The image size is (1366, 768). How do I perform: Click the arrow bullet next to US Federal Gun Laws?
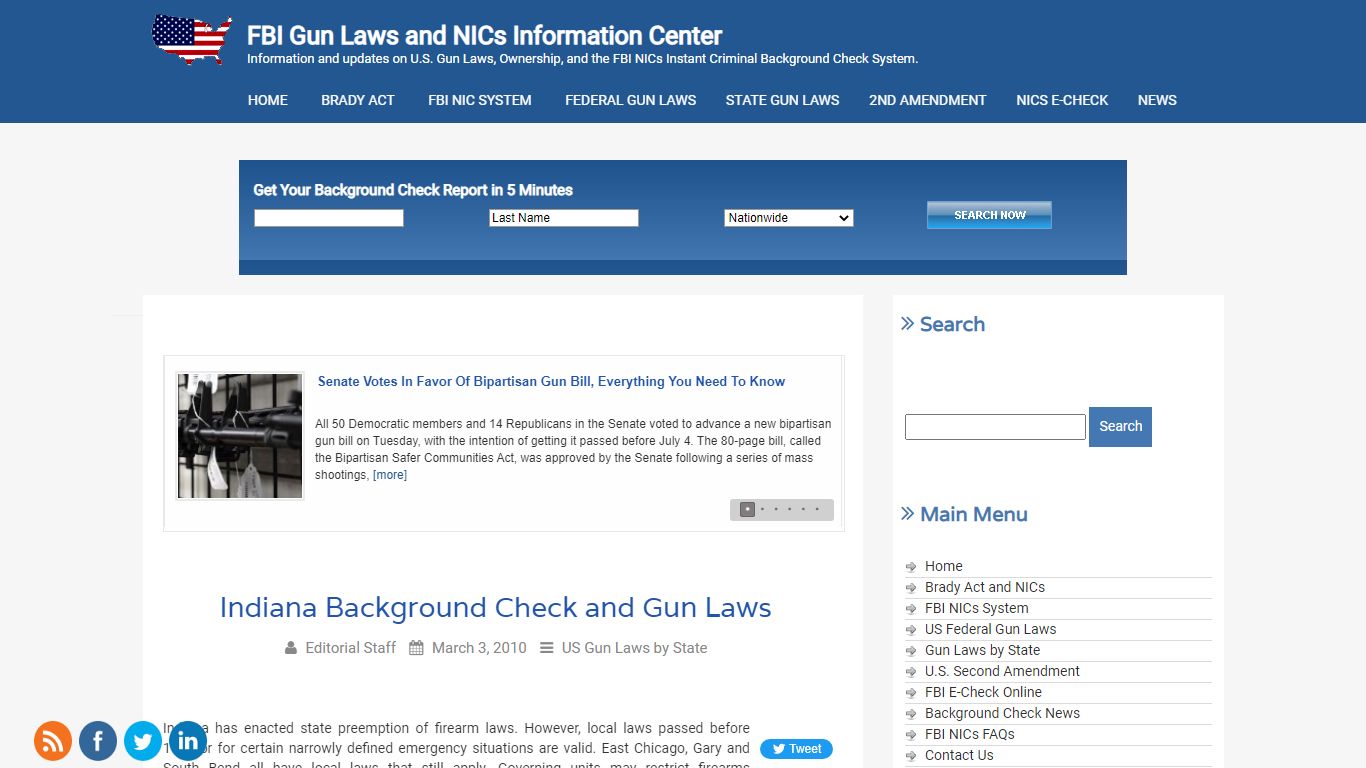pos(911,630)
